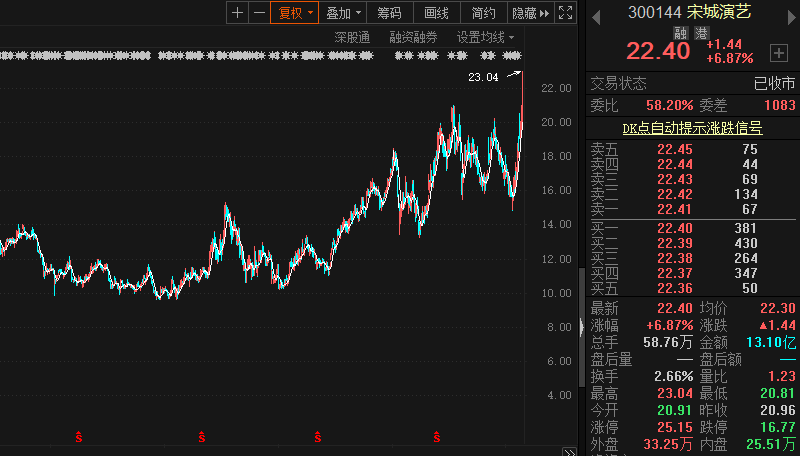The height and width of the screenshot is (456, 800).
Task: Open 设置均线 moving average settings dropdown
Action: tap(486, 37)
